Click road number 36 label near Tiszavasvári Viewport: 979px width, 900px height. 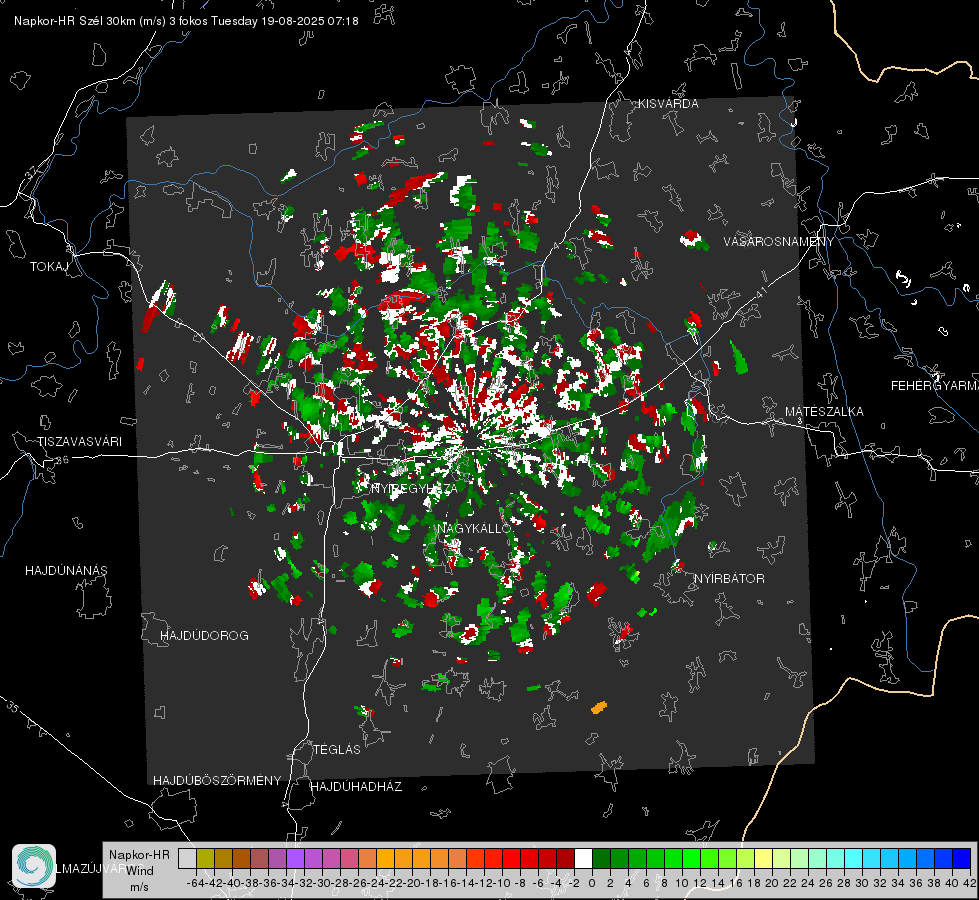[62, 460]
